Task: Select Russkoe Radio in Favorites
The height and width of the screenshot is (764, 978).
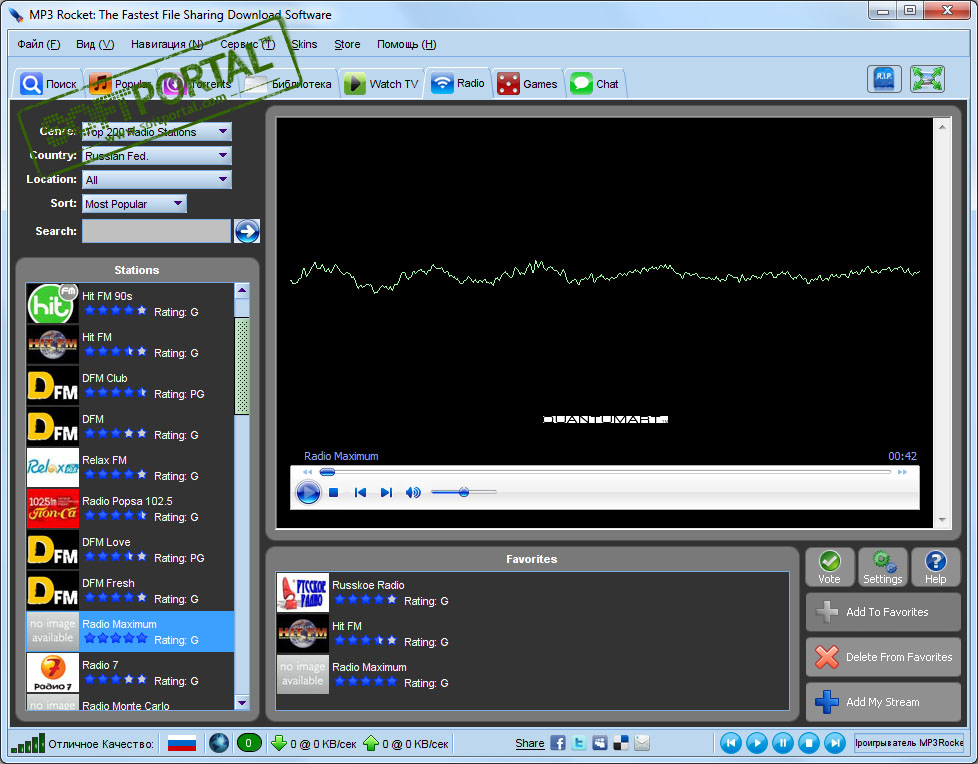Action: [x=532, y=593]
